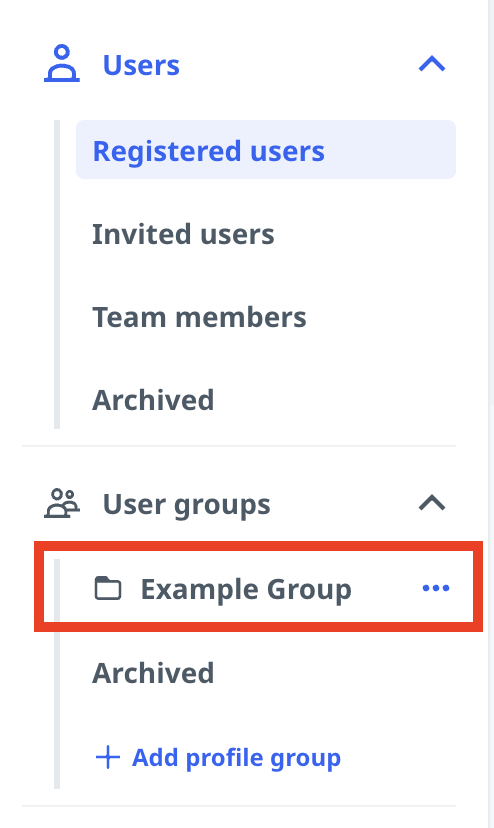Select the Registered users entry
Viewport: 494px width, 828px height.
(x=266, y=149)
